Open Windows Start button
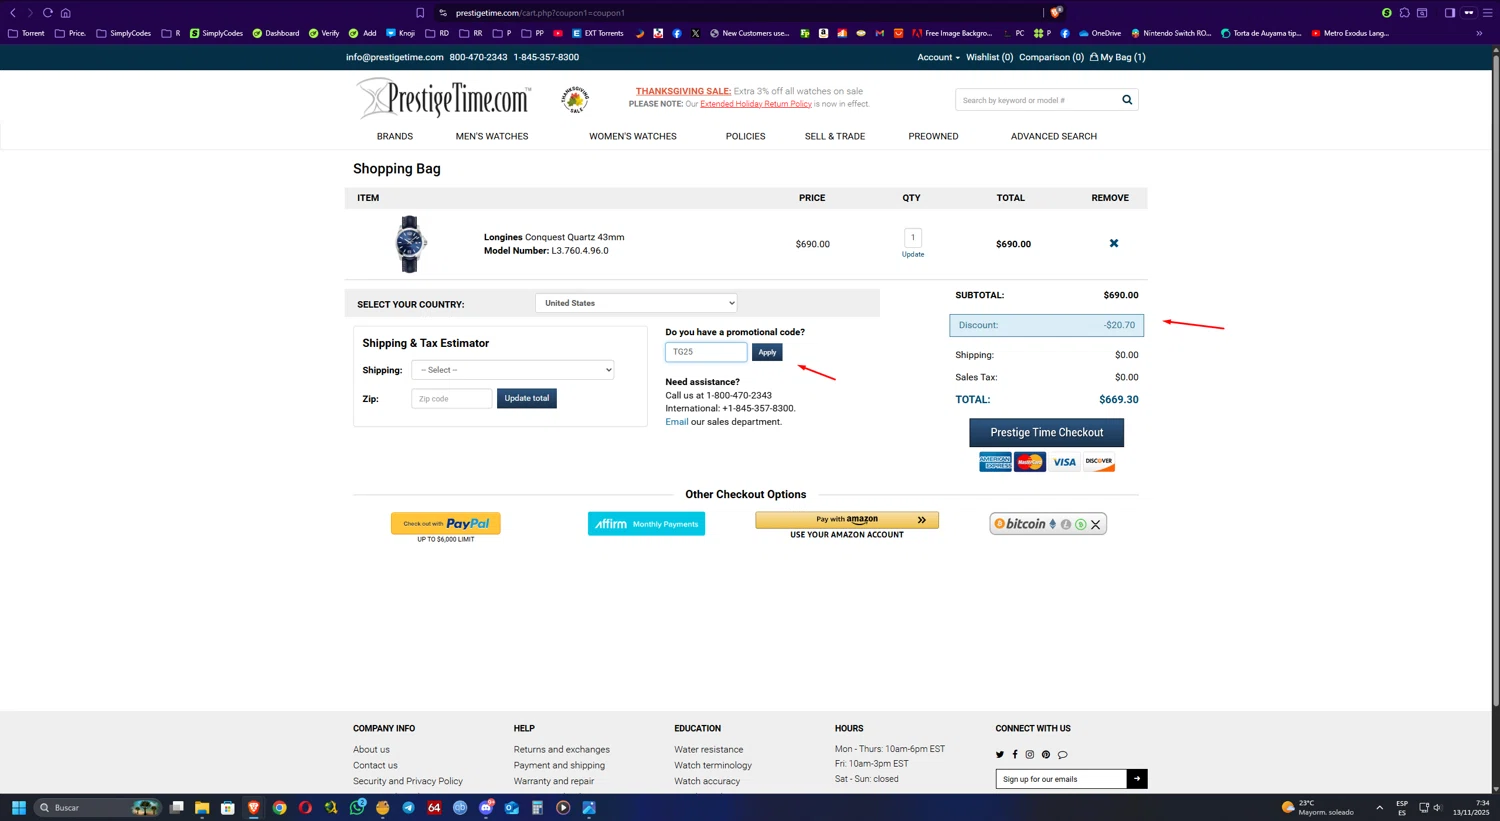This screenshot has height=821, width=1500. [x=18, y=808]
